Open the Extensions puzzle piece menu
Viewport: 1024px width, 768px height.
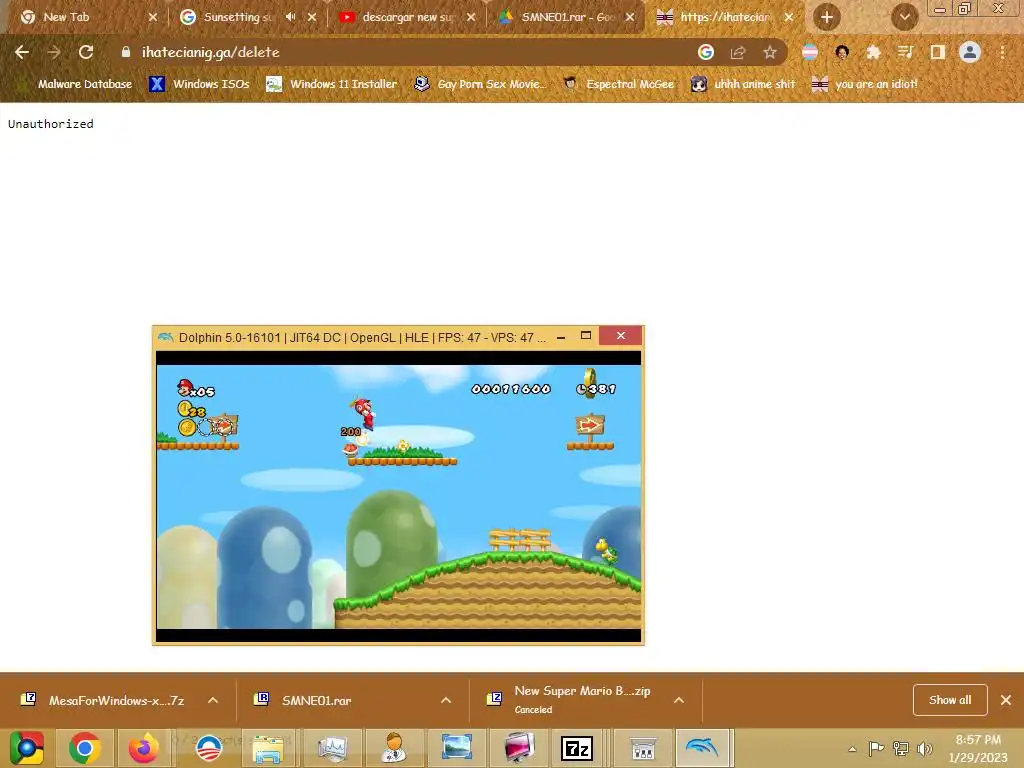tap(874, 52)
